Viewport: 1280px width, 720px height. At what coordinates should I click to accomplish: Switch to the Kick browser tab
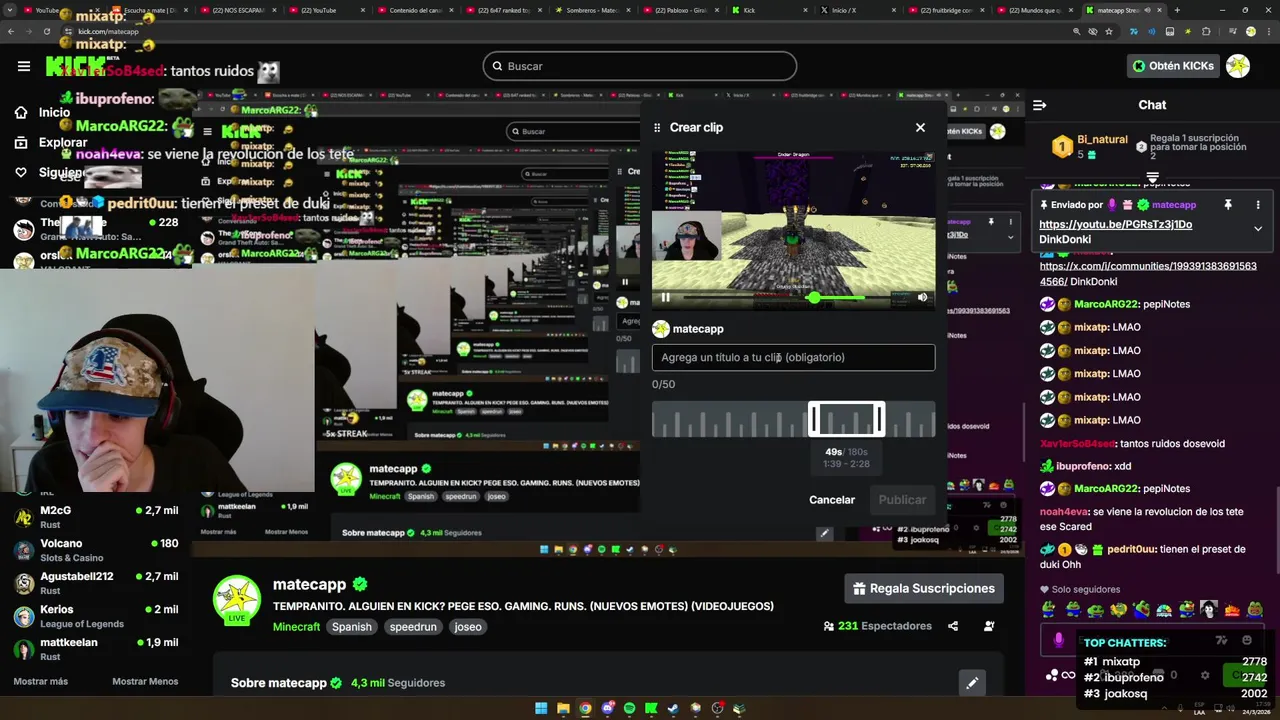tap(770, 10)
